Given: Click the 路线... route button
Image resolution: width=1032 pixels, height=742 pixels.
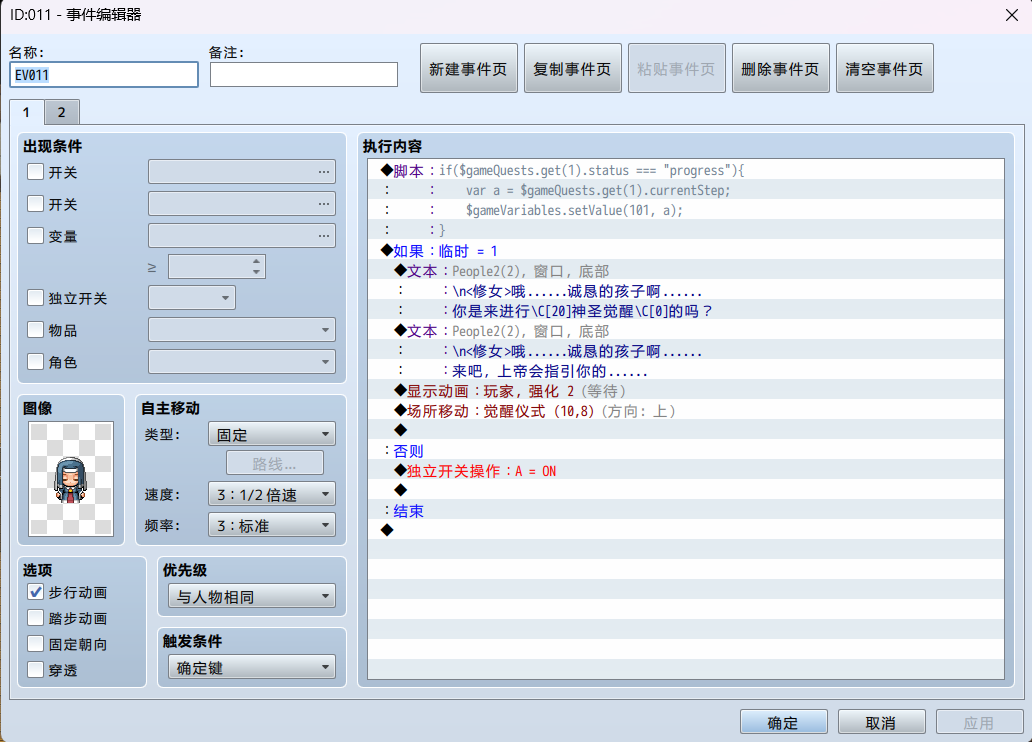Looking at the screenshot, I should coord(274,464).
